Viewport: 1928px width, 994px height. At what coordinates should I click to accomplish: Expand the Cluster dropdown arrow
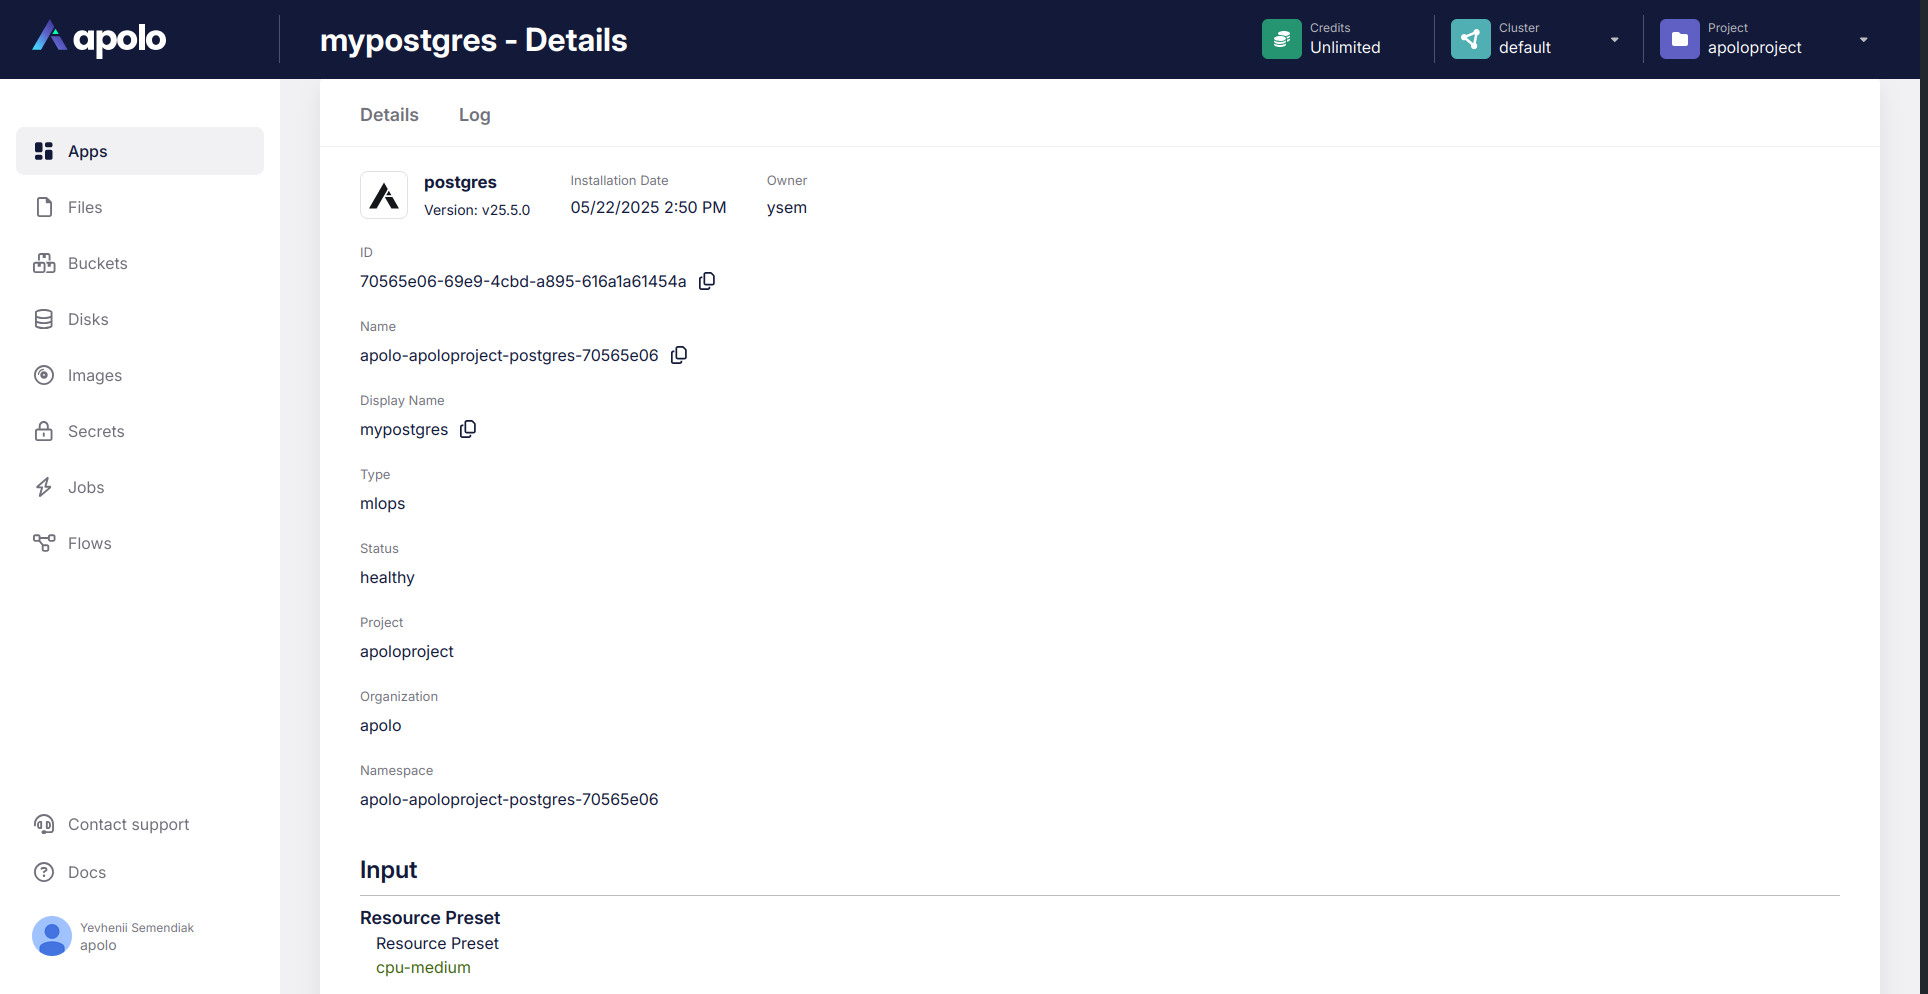pyautogui.click(x=1614, y=40)
